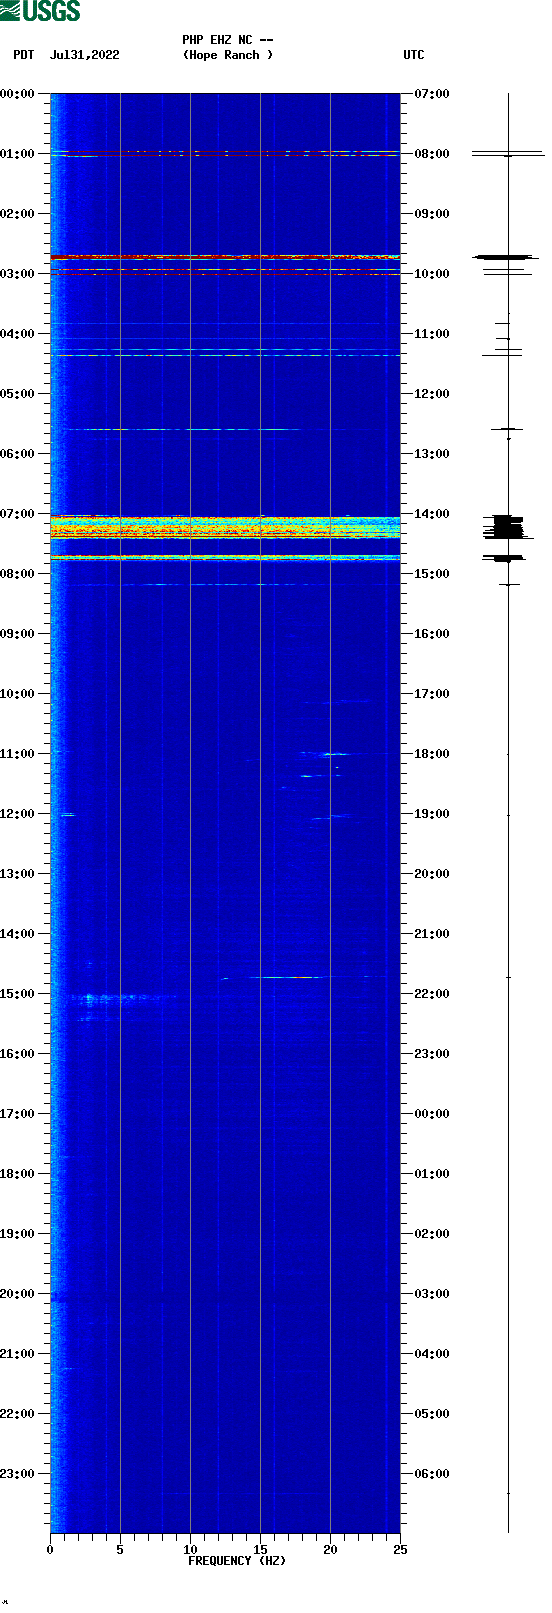Click the '12:00' PDT time label
The height and width of the screenshot is (1613, 552).
[18, 814]
